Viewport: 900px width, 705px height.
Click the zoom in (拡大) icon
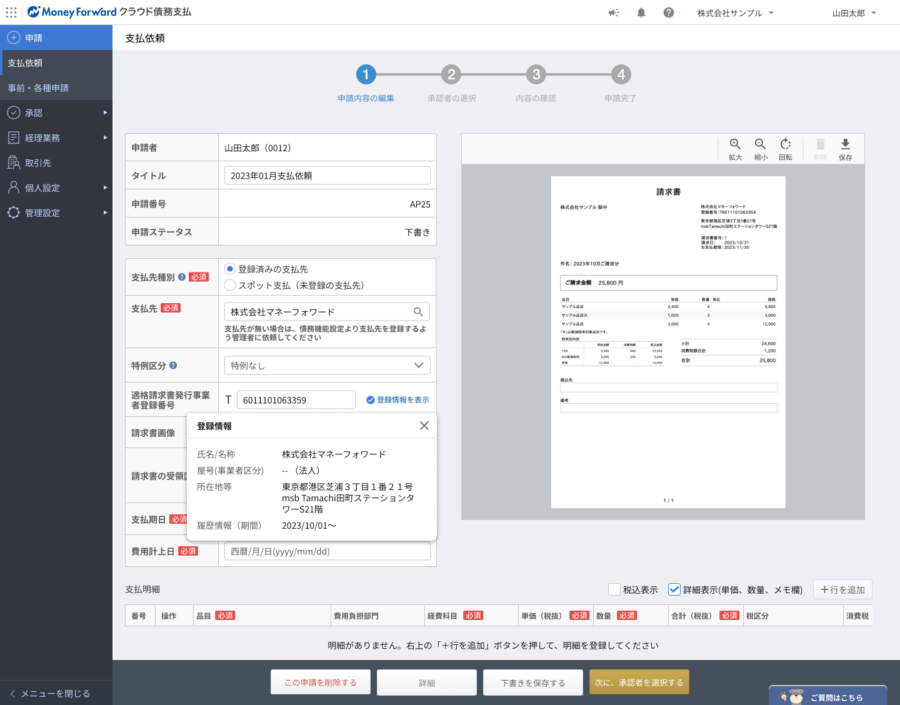tap(735, 146)
